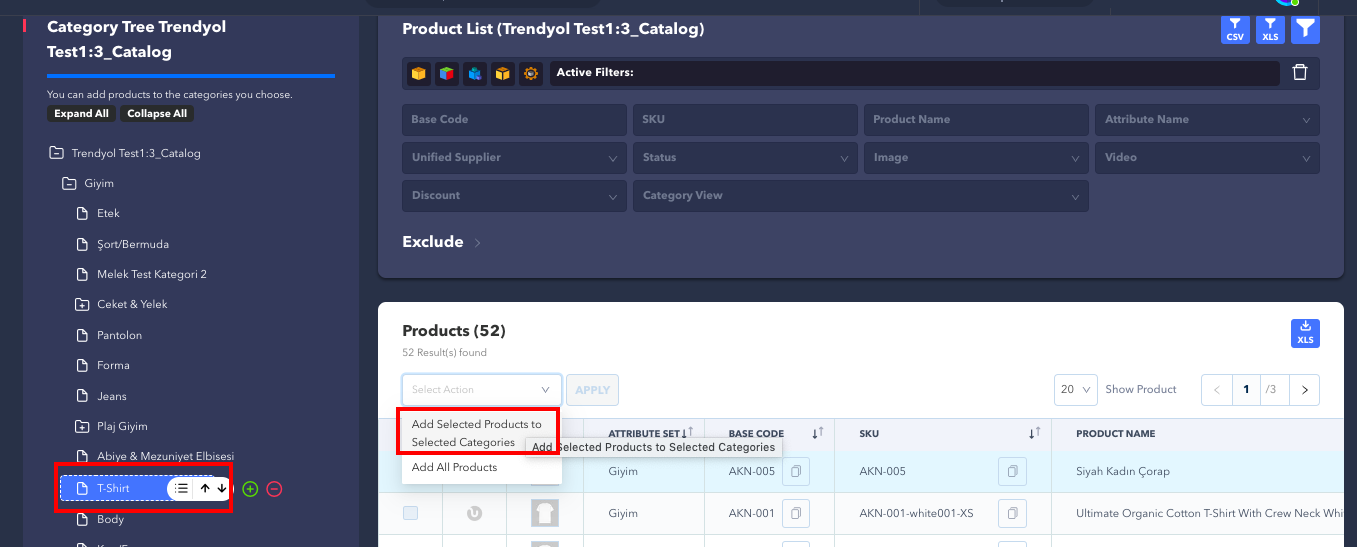This screenshot has height=547, width=1357.
Task: Copy the AKN-005 base code
Action: pos(796,471)
